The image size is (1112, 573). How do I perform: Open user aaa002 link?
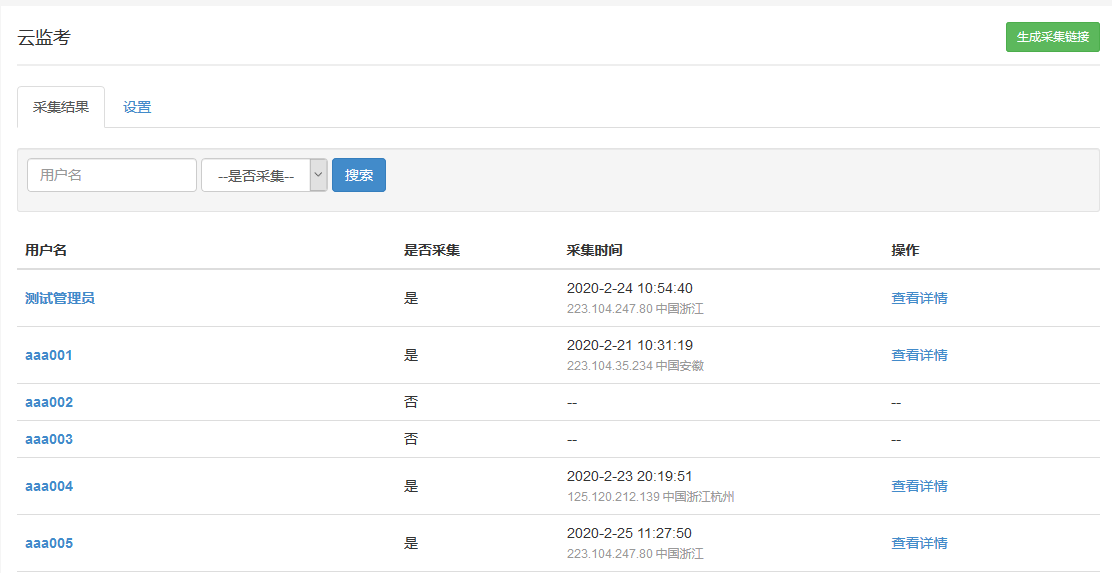[x=49, y=402]
